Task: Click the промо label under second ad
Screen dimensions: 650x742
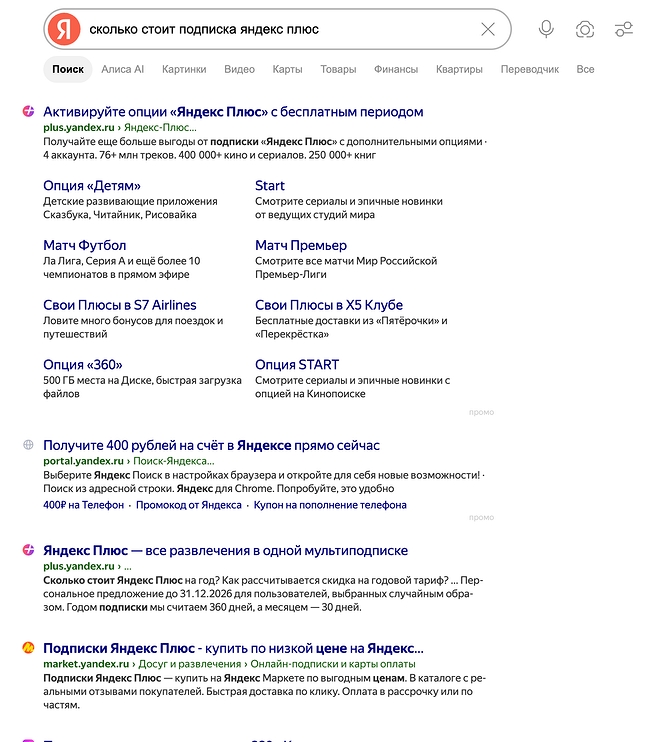Action: click(481, 517)
